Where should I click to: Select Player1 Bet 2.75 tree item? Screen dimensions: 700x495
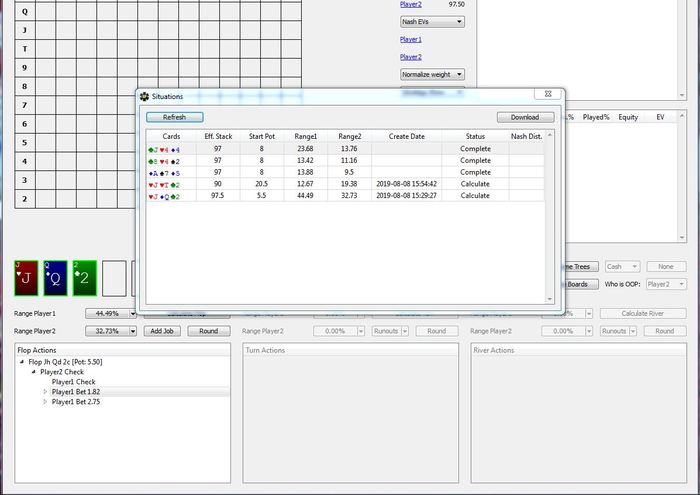pyautogui.click(x=76, y=402)
